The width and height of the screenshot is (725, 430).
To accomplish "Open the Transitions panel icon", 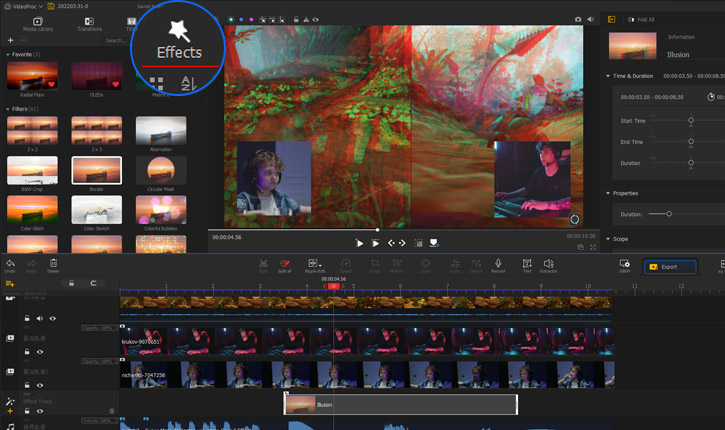I will [88, 24].
